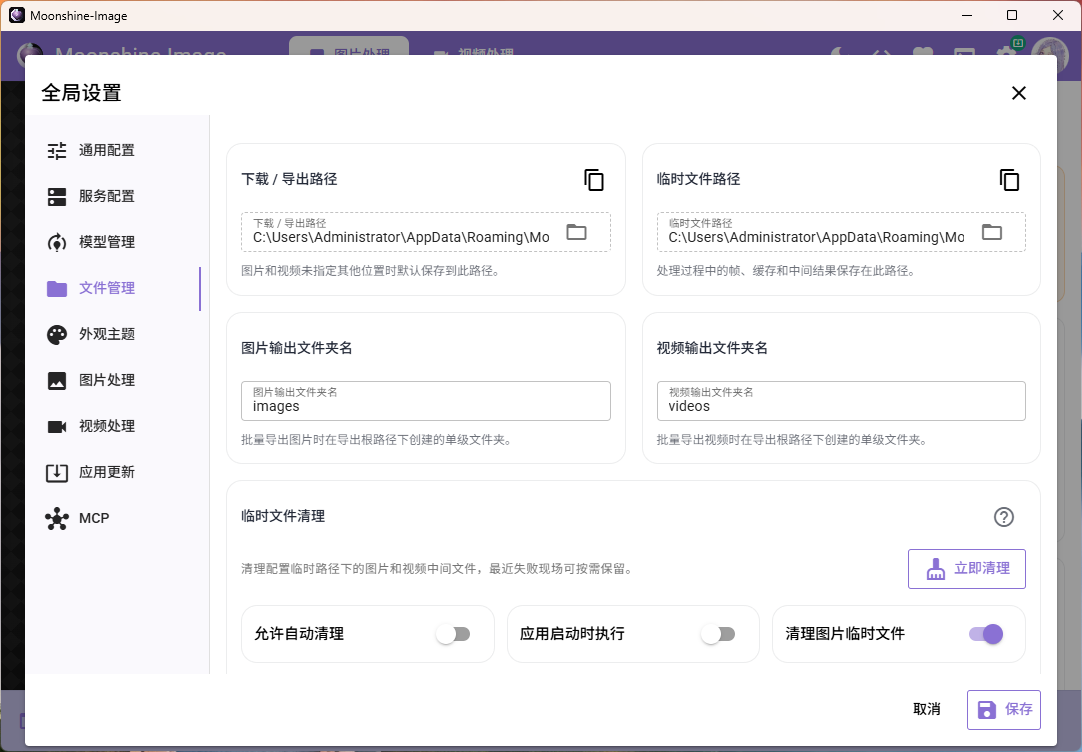Browse folder for 下载 / 导出路径

tap(576, 232)
